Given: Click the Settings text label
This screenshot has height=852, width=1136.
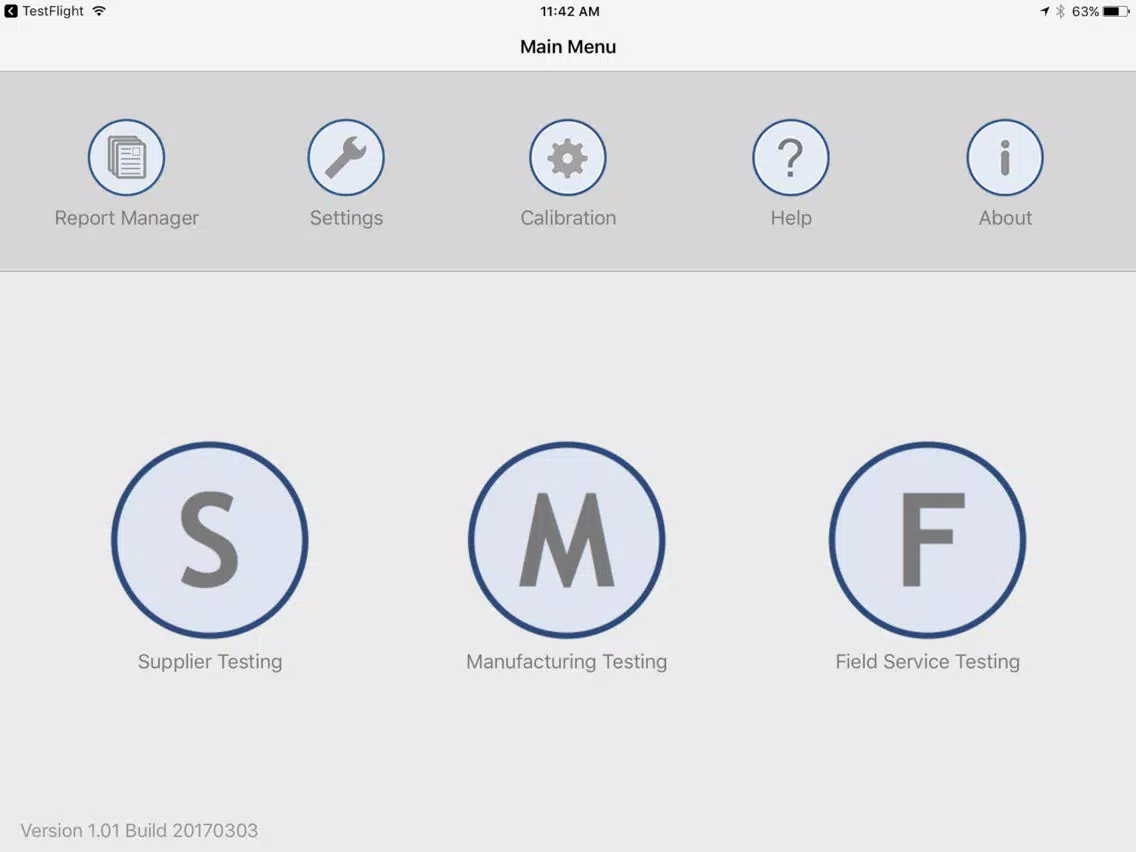Looking at the screenshot, I should click(x=346, y=218).
